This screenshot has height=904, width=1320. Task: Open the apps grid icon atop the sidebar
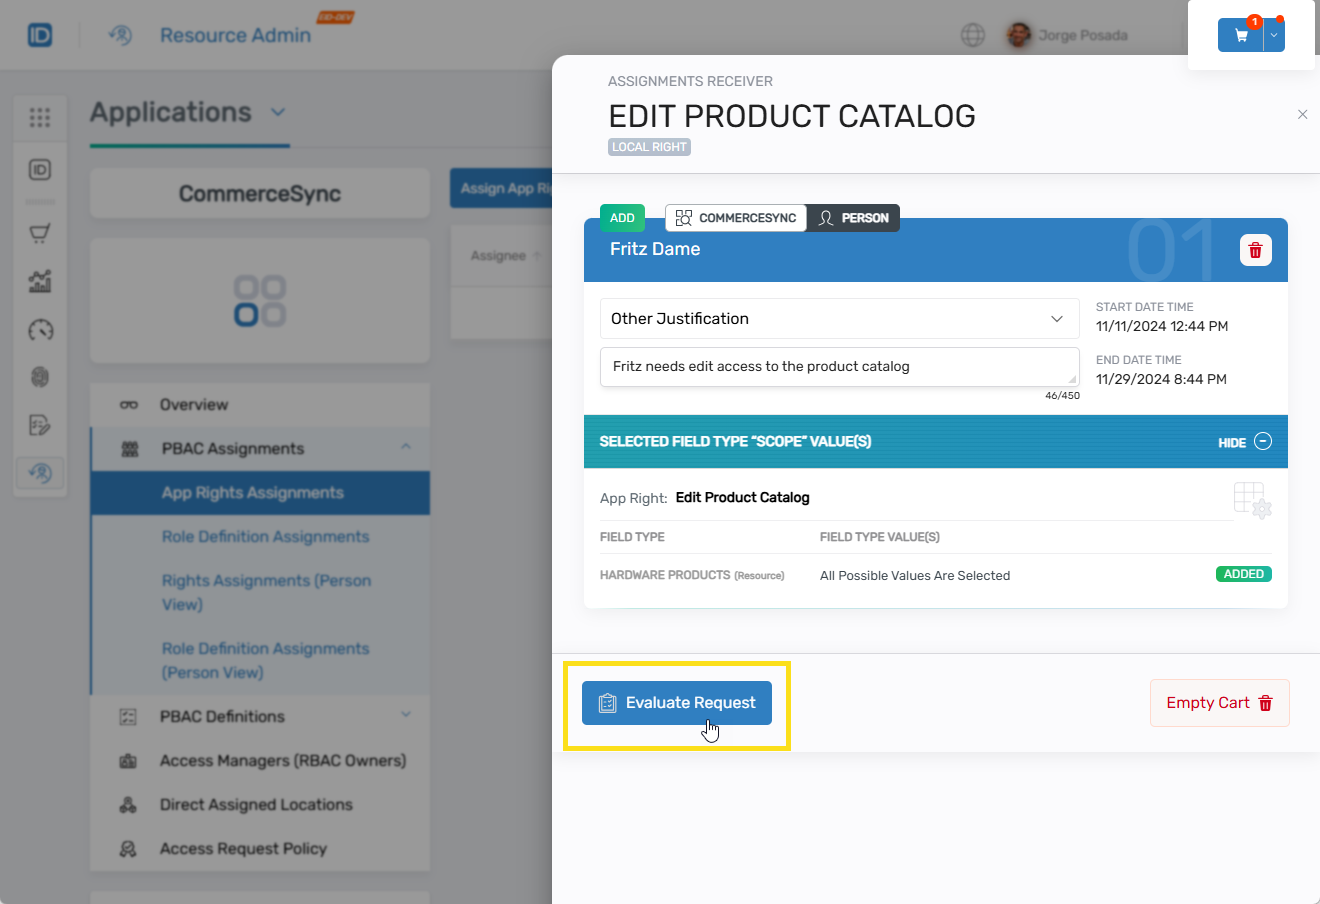coord(40,117)
